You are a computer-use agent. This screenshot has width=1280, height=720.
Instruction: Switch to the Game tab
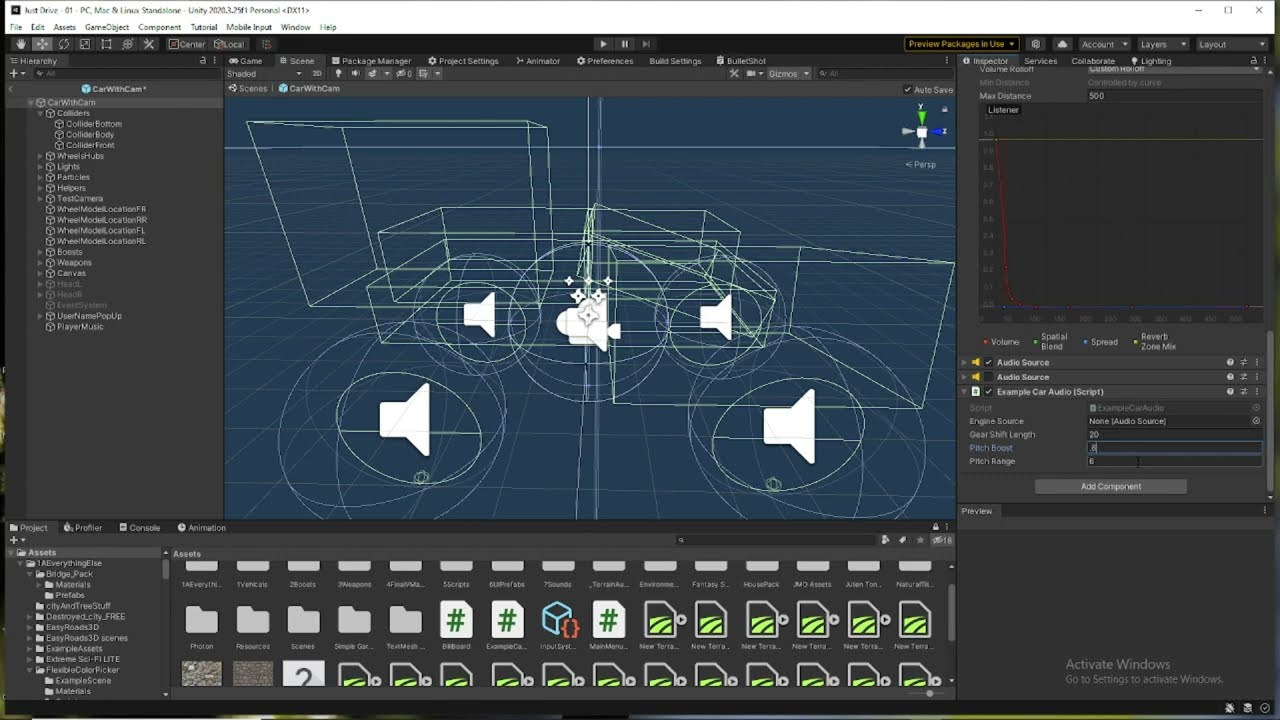click(246, 61)
